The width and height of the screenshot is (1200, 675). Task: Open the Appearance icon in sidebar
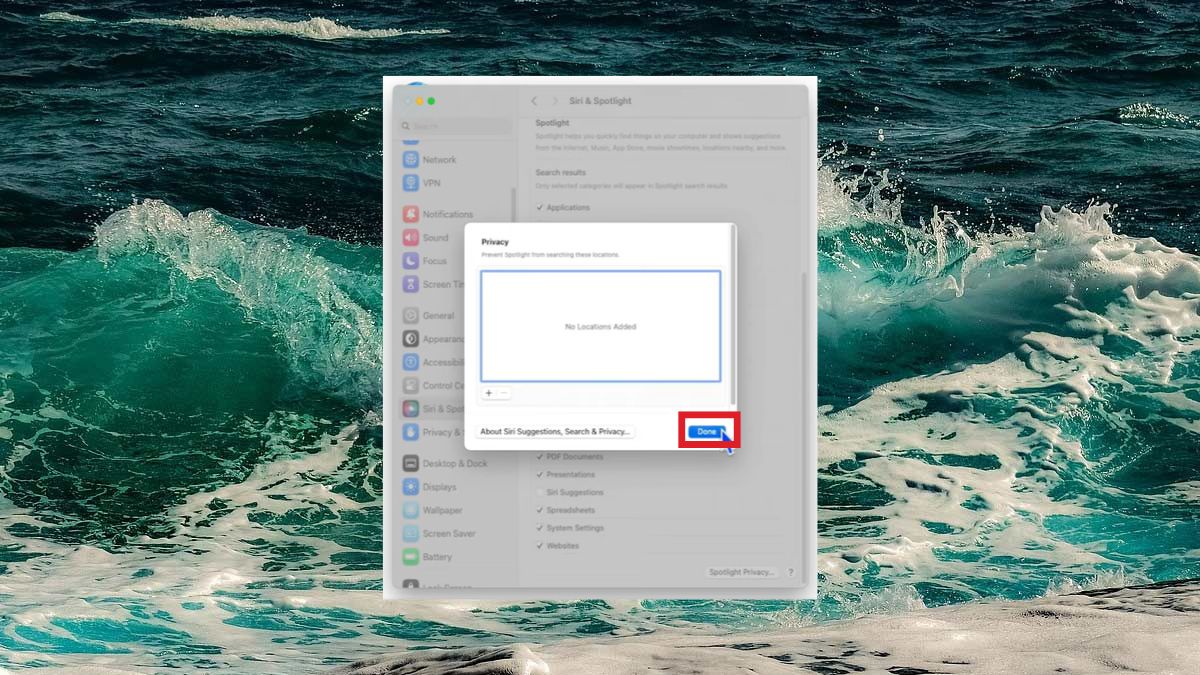(411, 339)
